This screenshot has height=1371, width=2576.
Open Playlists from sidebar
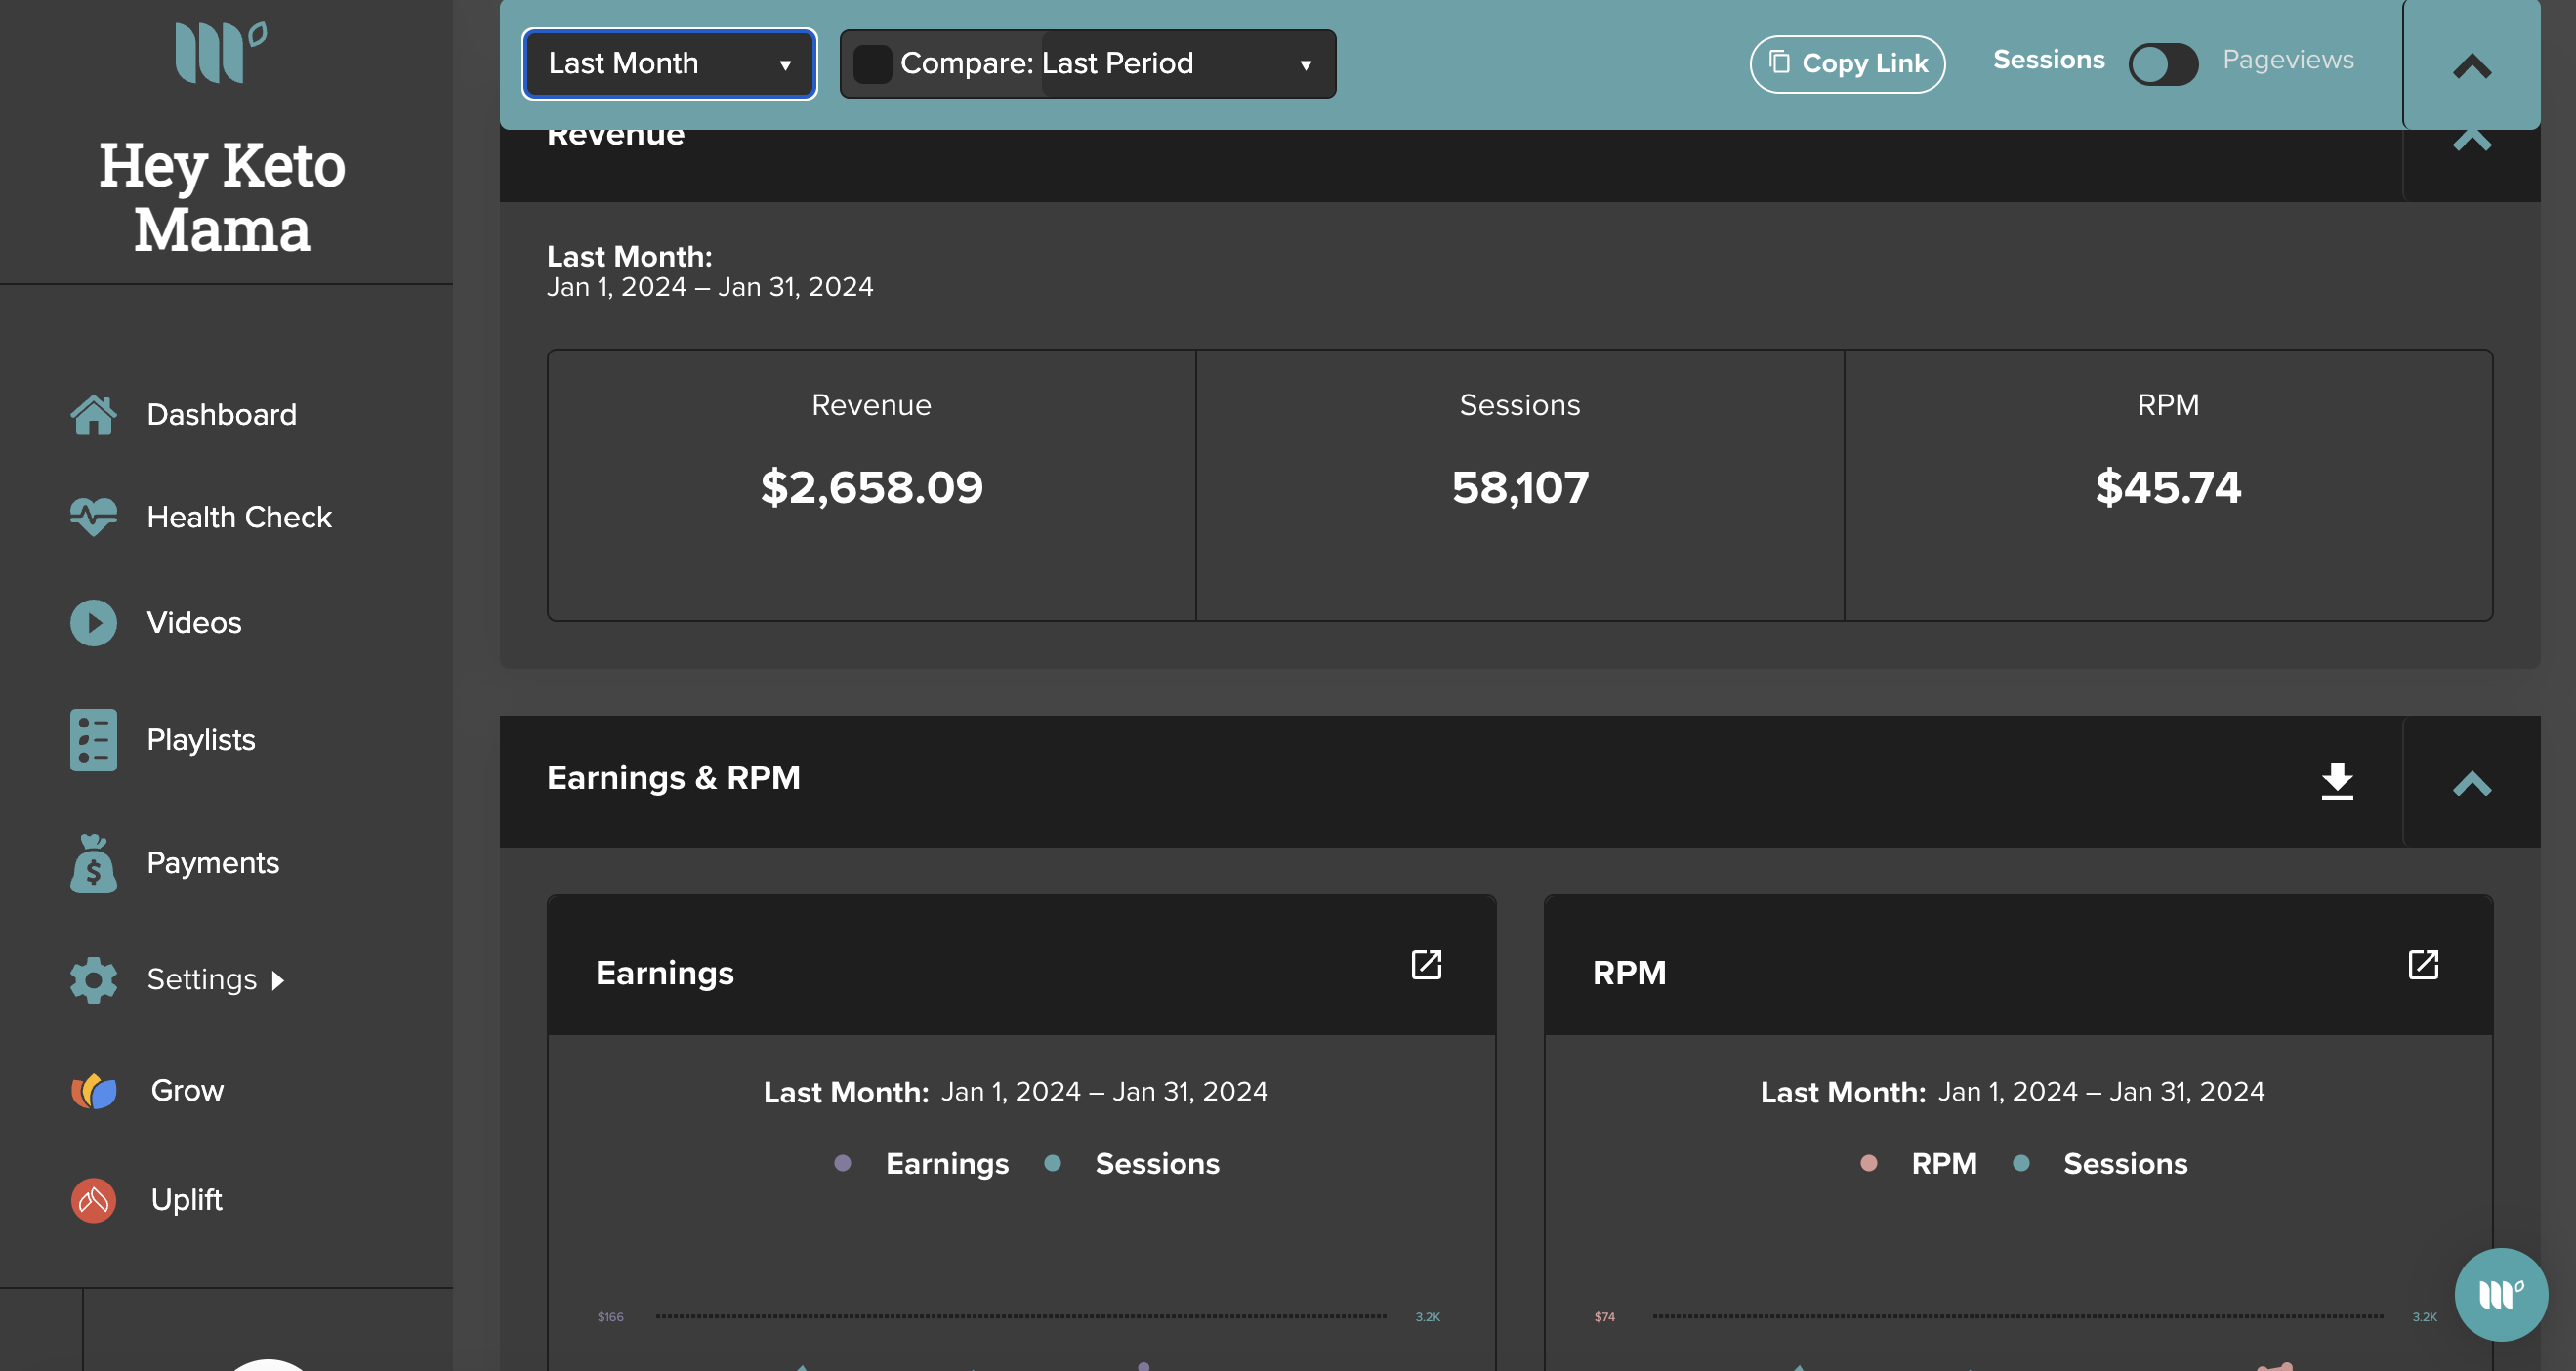201,740
